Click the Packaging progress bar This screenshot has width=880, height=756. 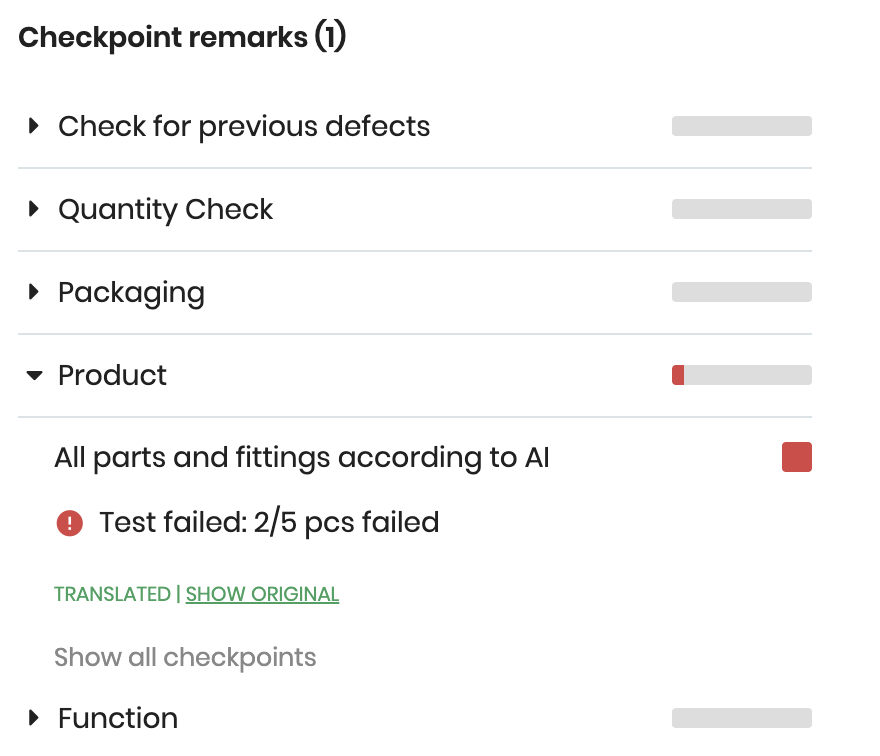click(741, 292)
